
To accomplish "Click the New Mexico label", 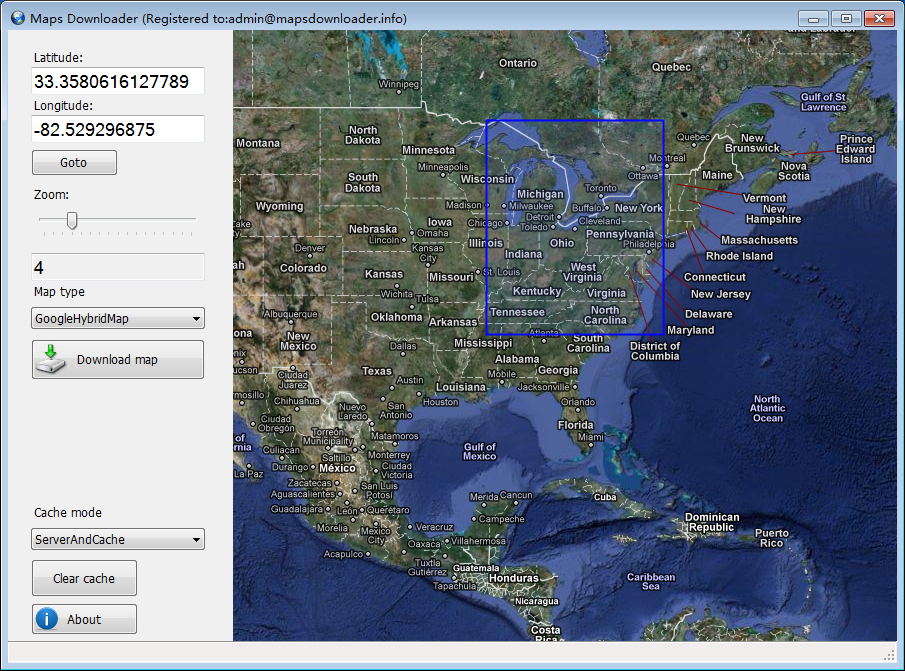I will tap(298, 341).
